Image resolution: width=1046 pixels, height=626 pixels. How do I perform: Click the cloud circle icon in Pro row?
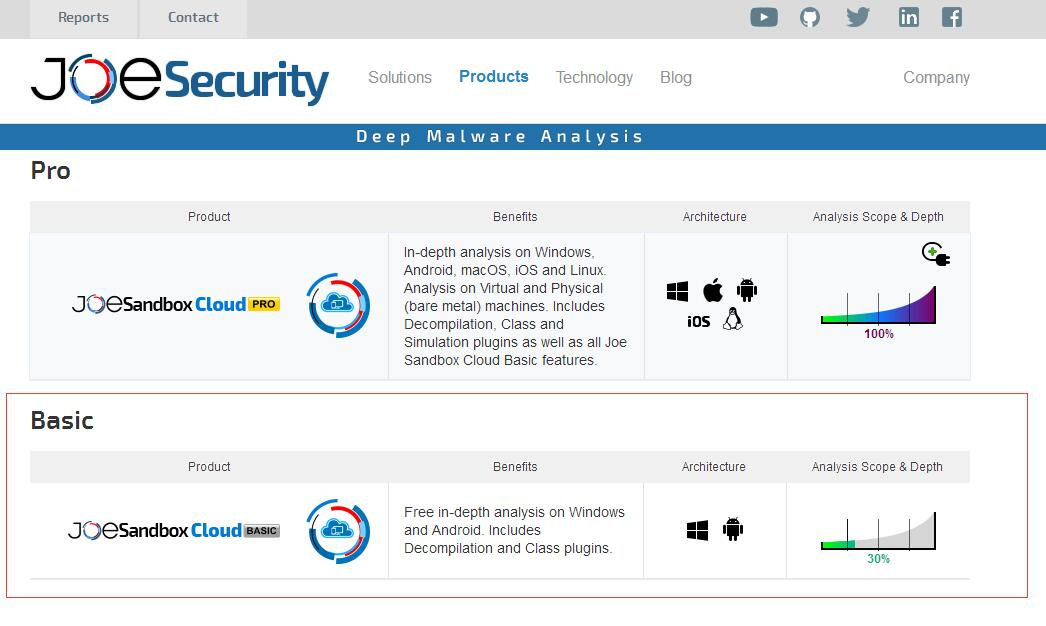click(x=338, y=305)
